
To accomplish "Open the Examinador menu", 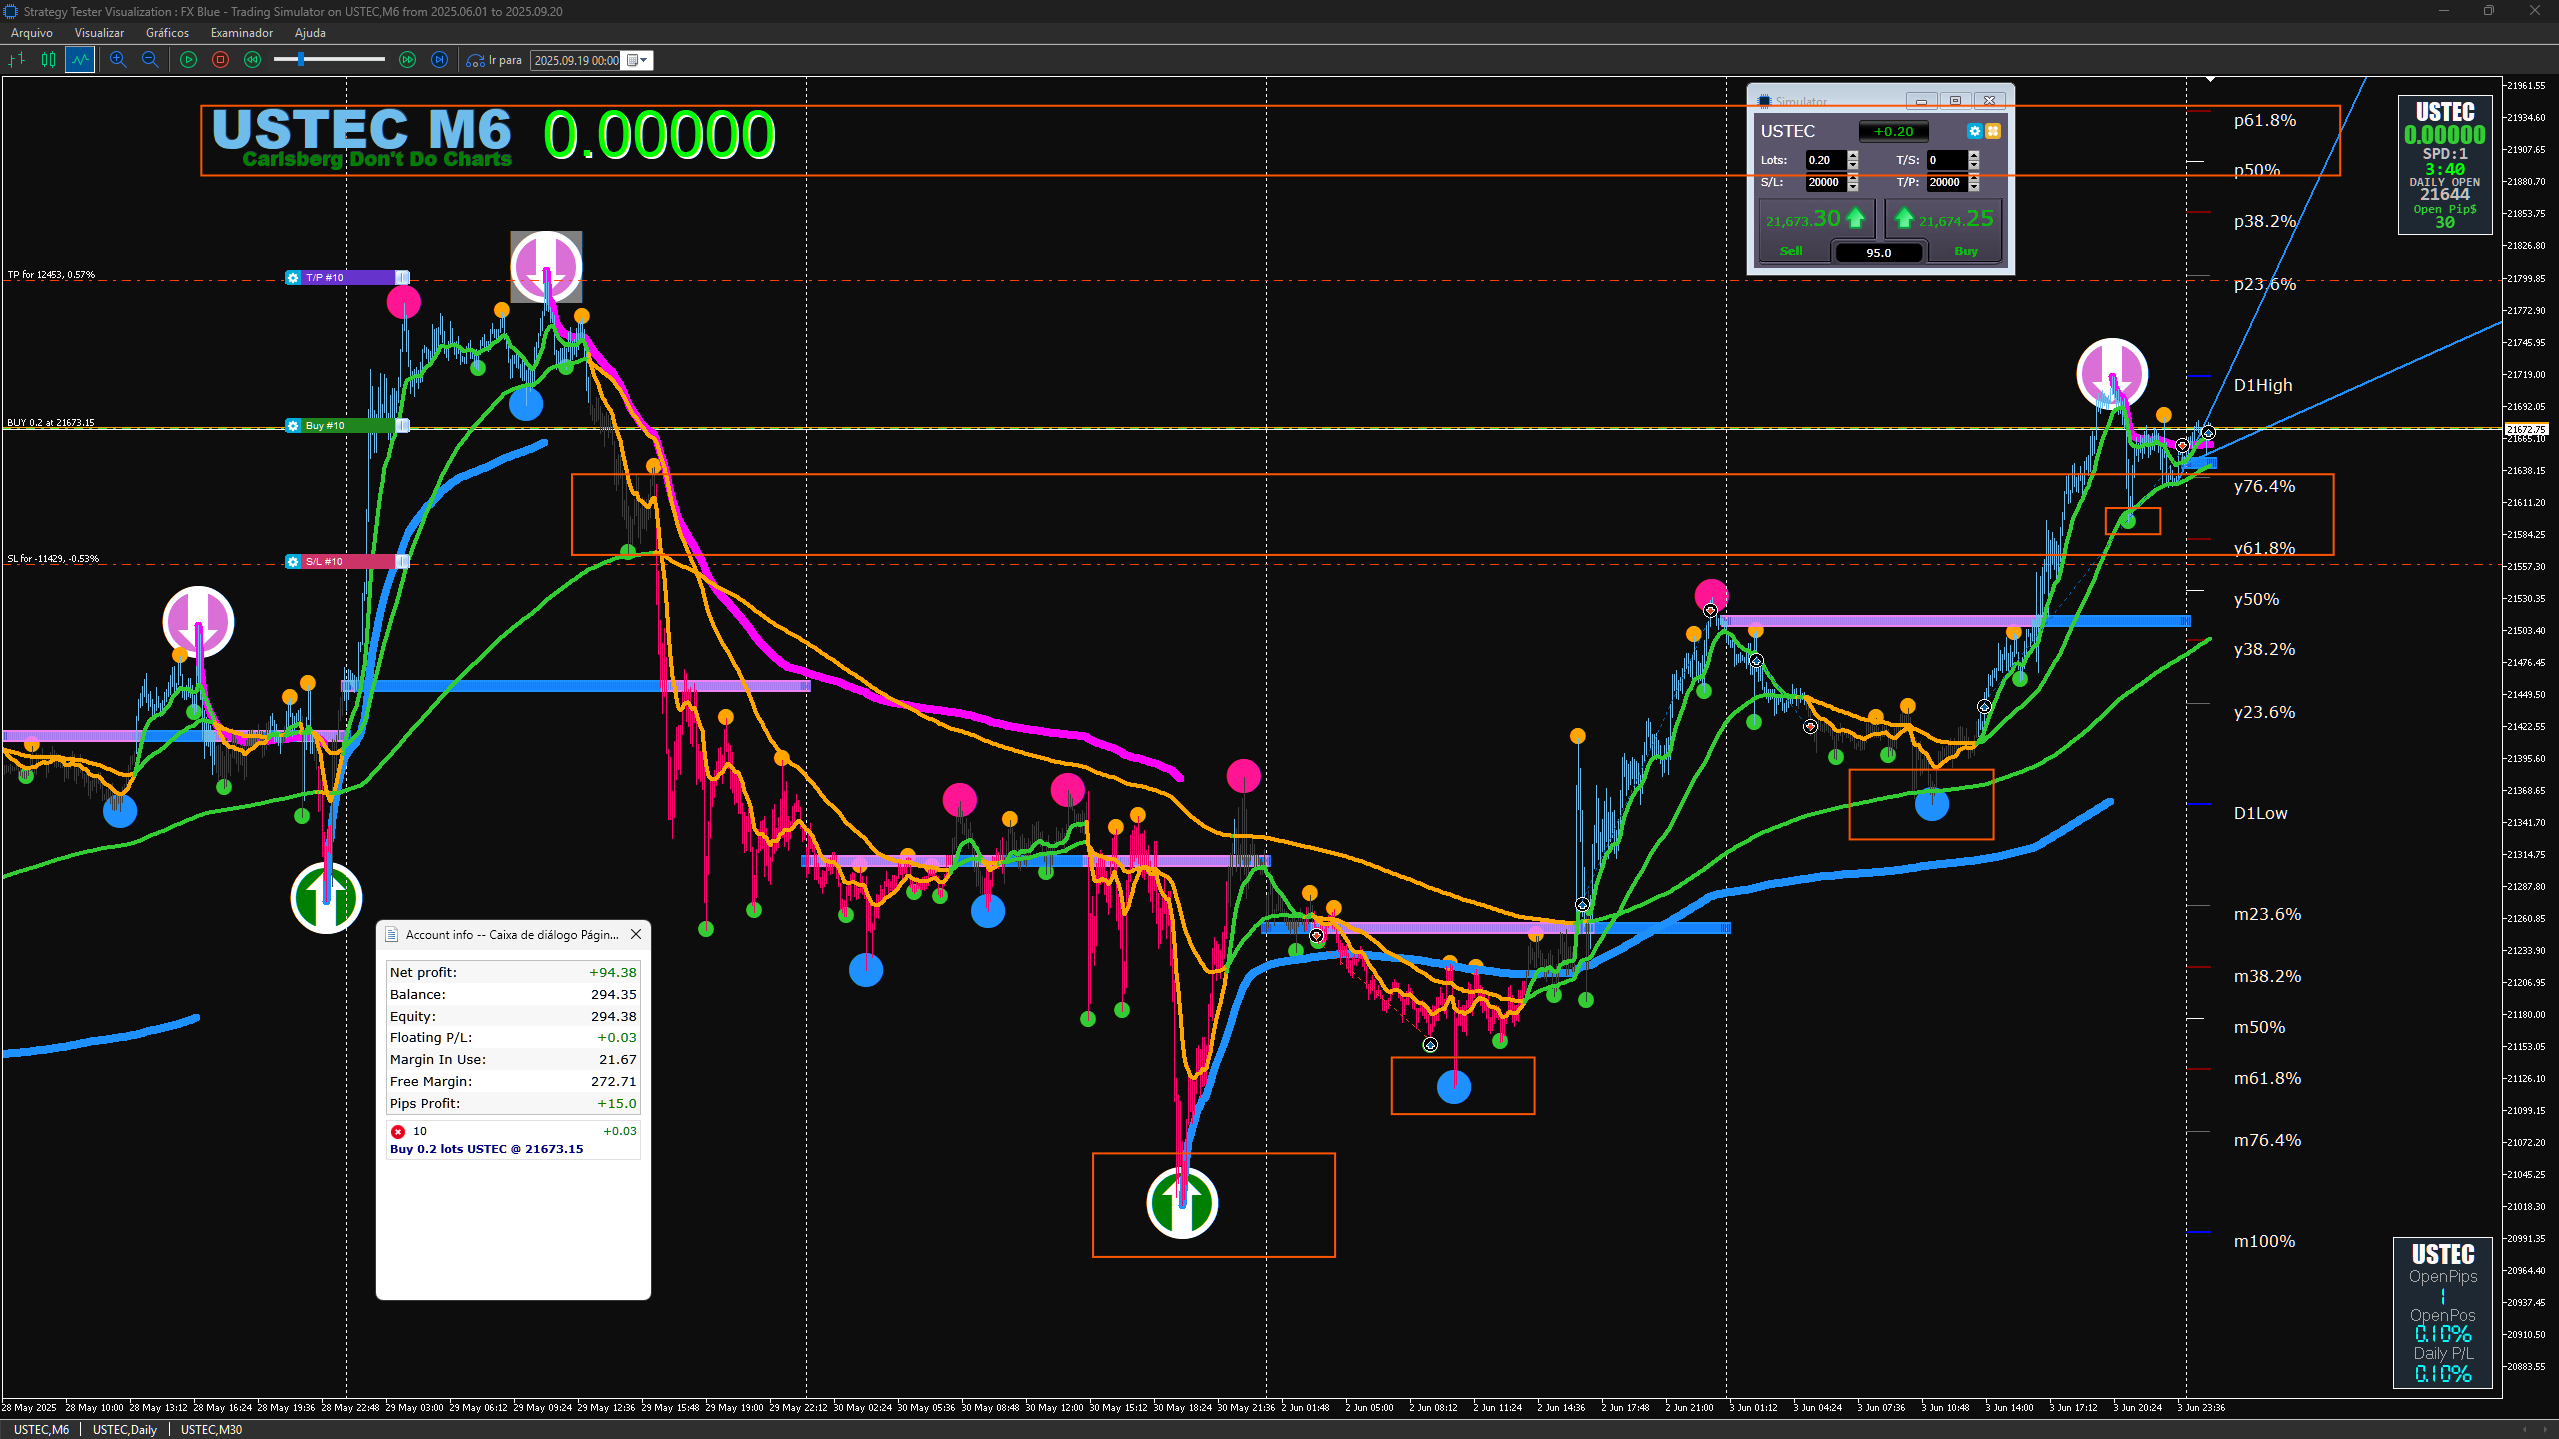I will point(241,33).
